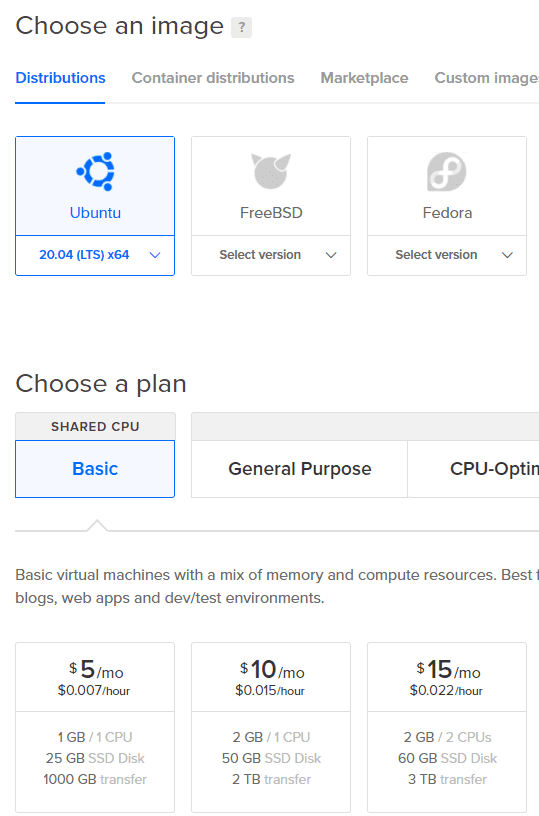Screen dimensions: 539x816
Task: Choose the General Purpose plan
Action: (x=300, y=469)
